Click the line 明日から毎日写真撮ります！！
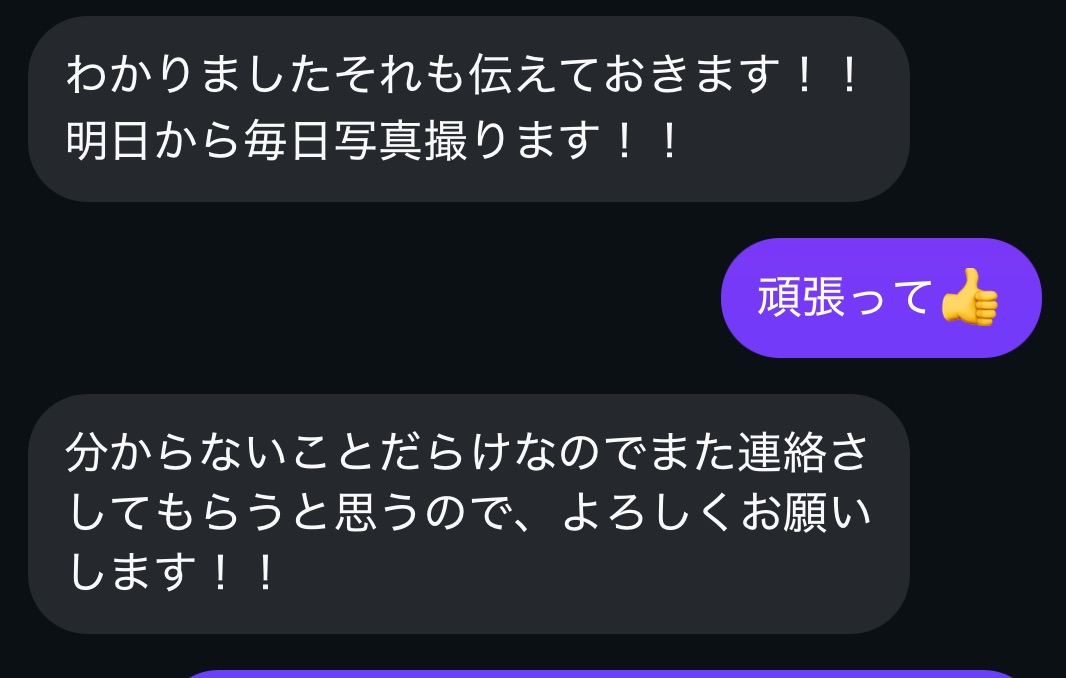 pos(373,140)
